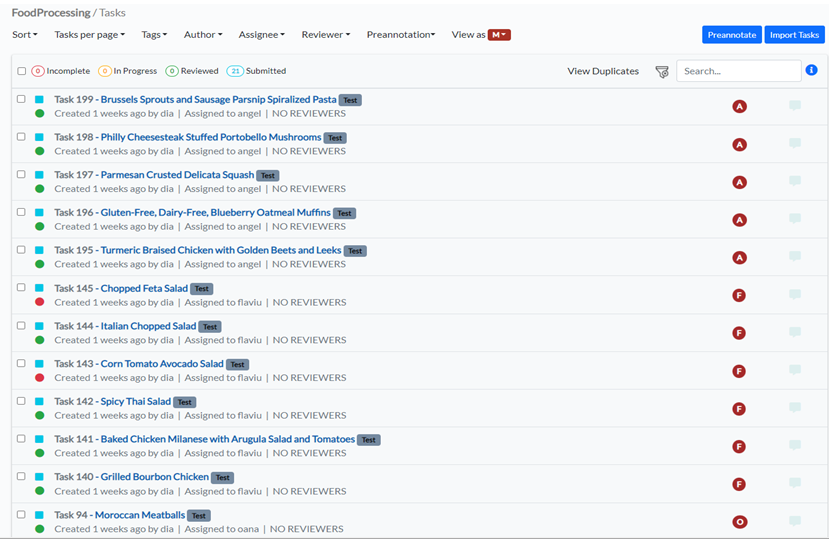Click View Duplicates
The width and height of the screenshot is (829, 540).
603,71
